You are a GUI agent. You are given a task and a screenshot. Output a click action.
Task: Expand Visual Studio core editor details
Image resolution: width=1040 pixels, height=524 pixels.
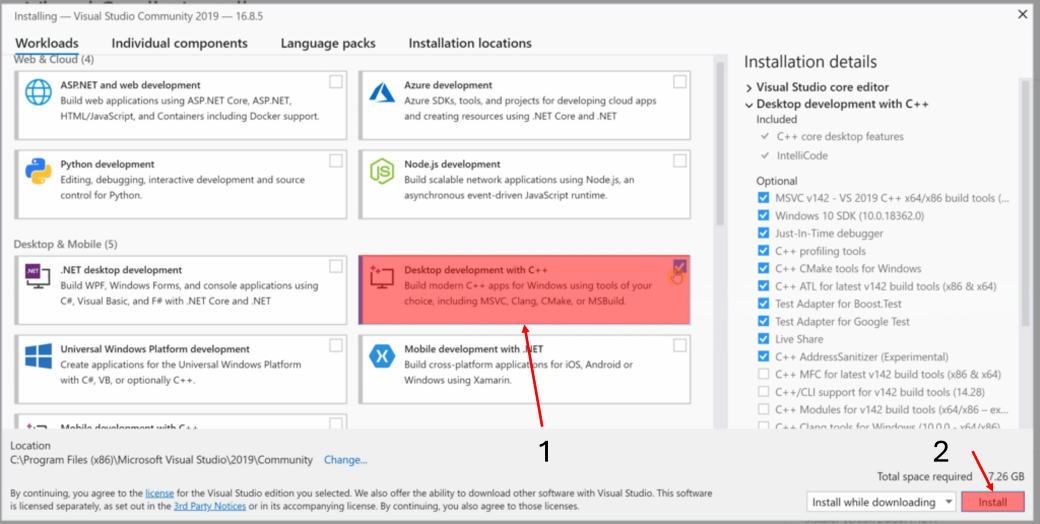(749, 88)
